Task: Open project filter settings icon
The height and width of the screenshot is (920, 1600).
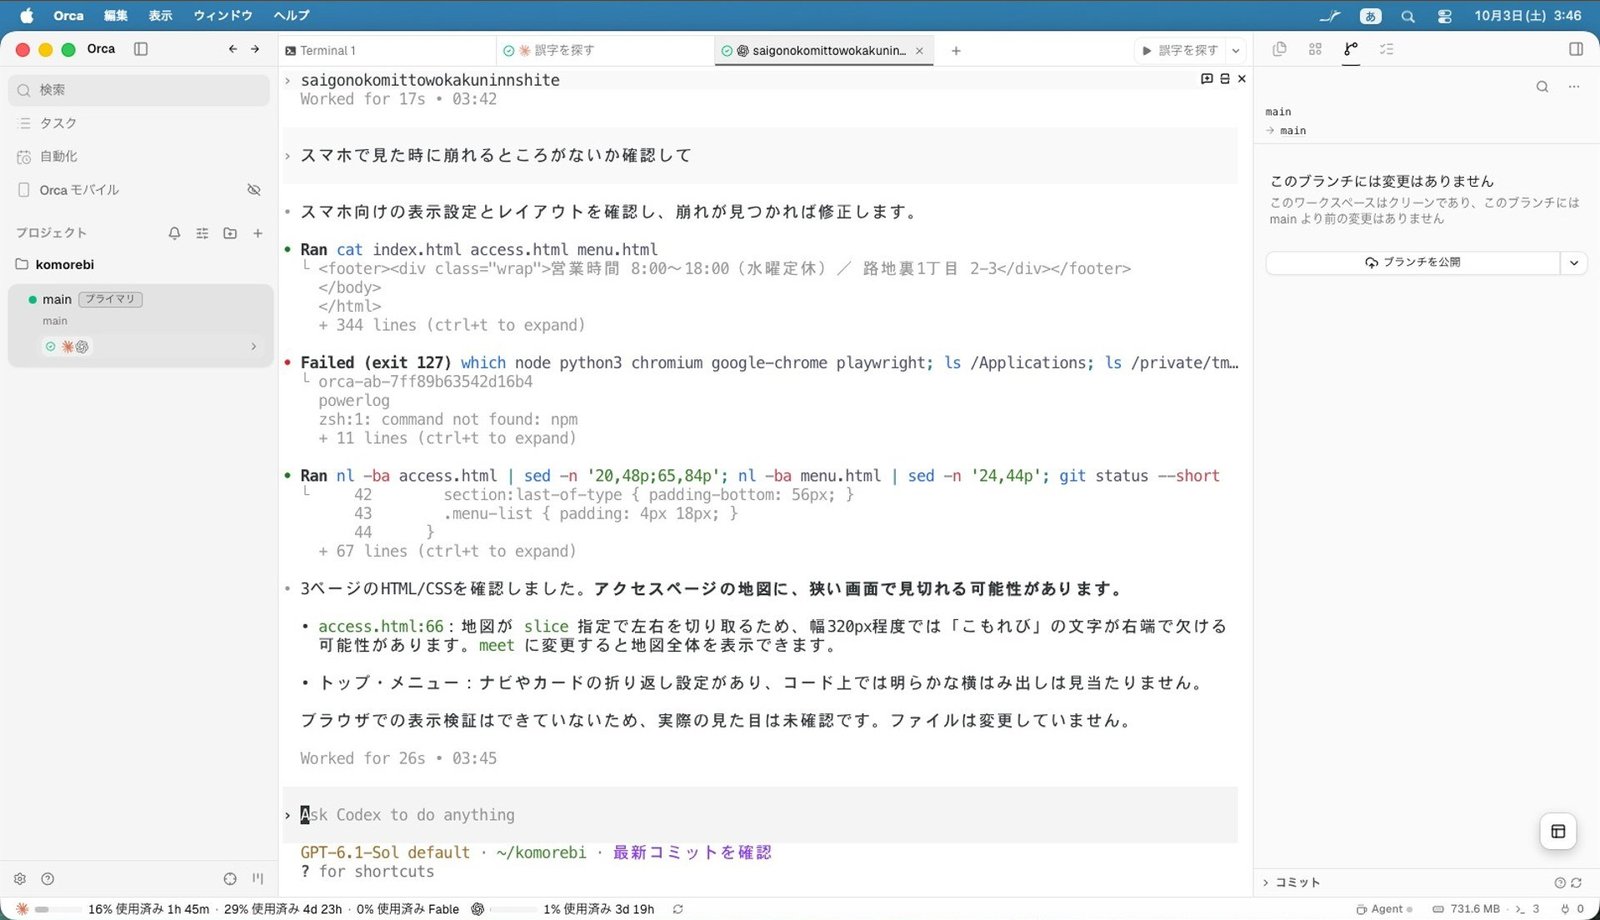Action: click(x=202, y=233)
